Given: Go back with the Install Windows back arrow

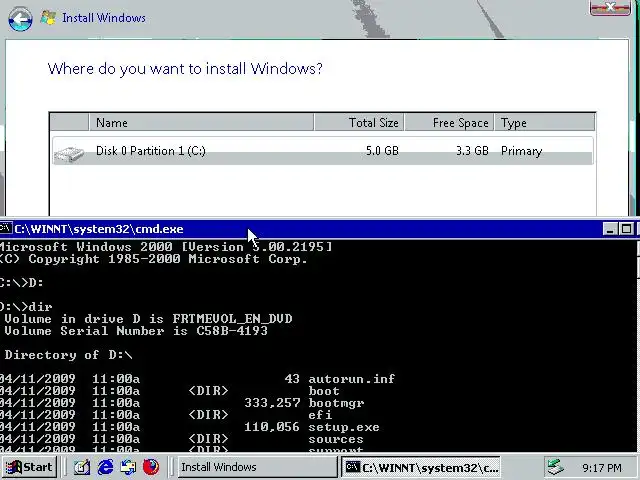Looking at the screenshot, I should [20, 18].
